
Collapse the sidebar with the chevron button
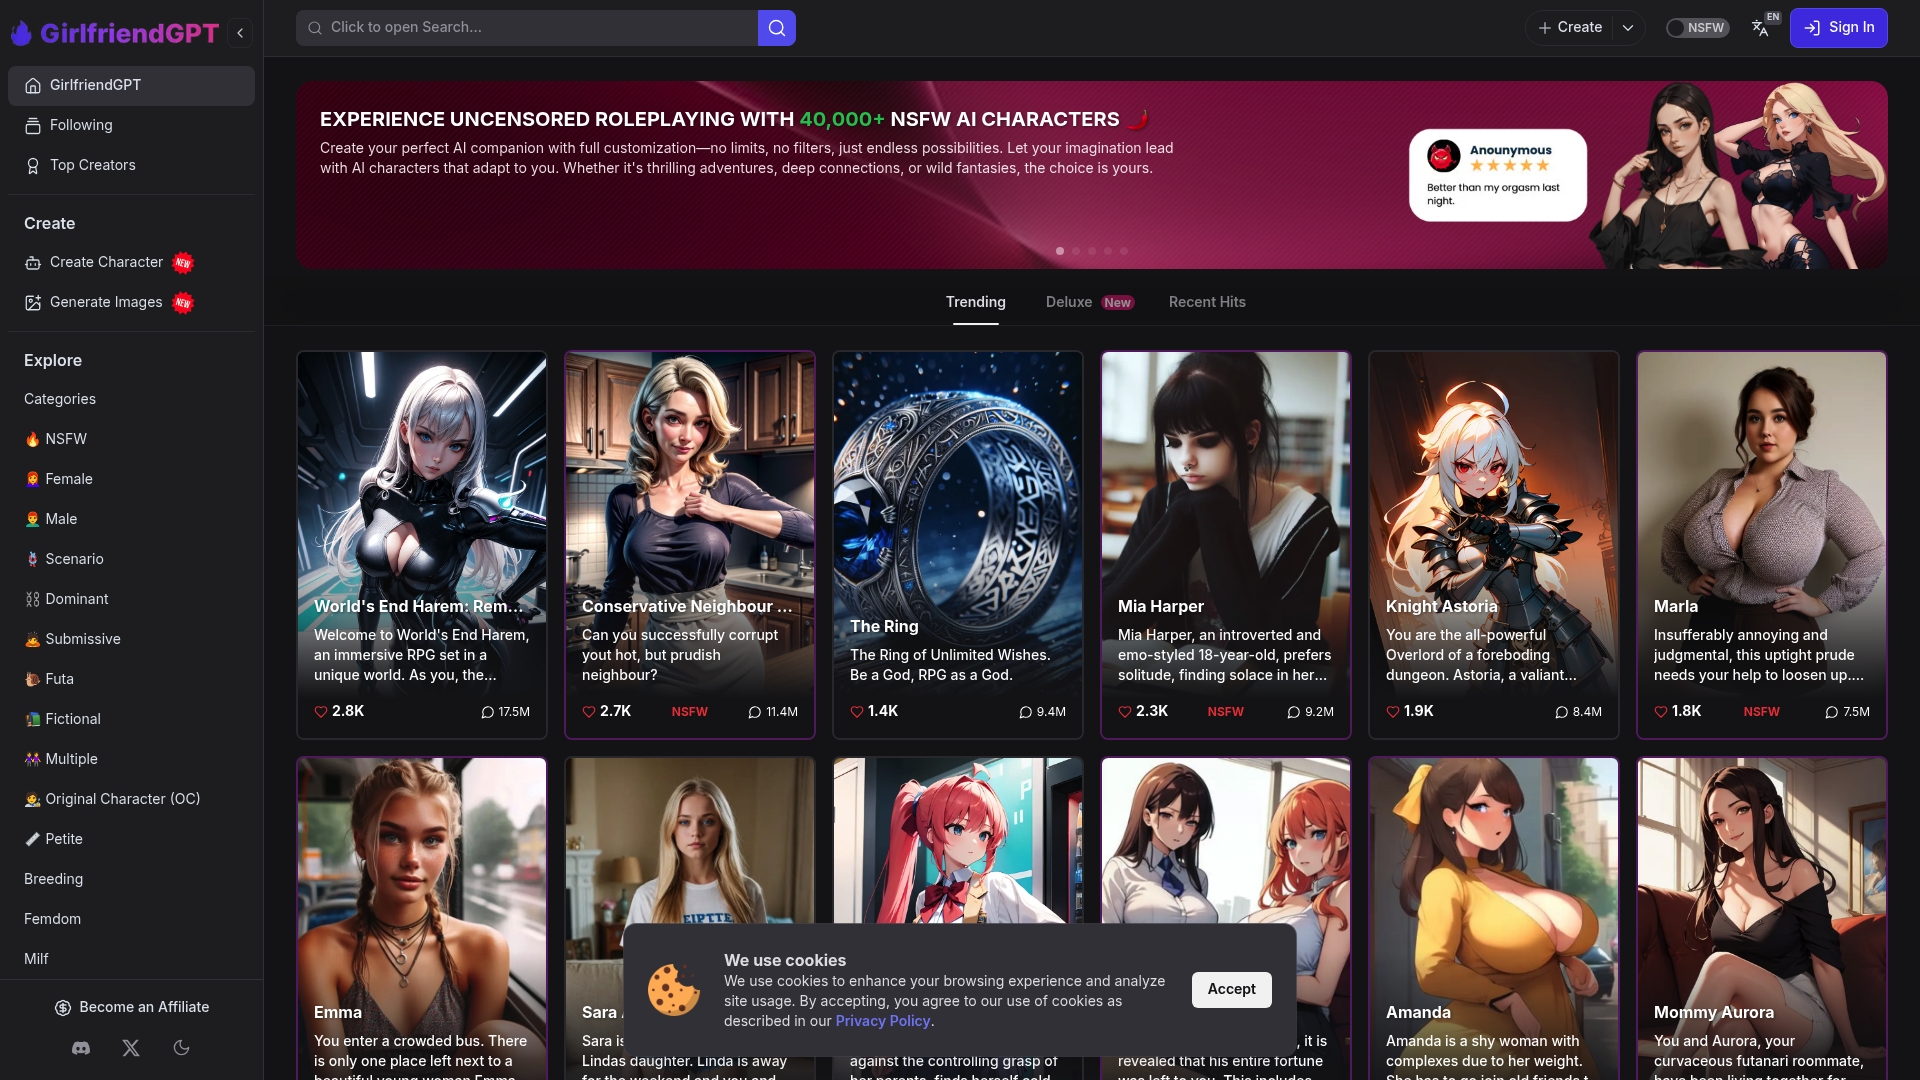pyautogui.click(x=240, y=33)
